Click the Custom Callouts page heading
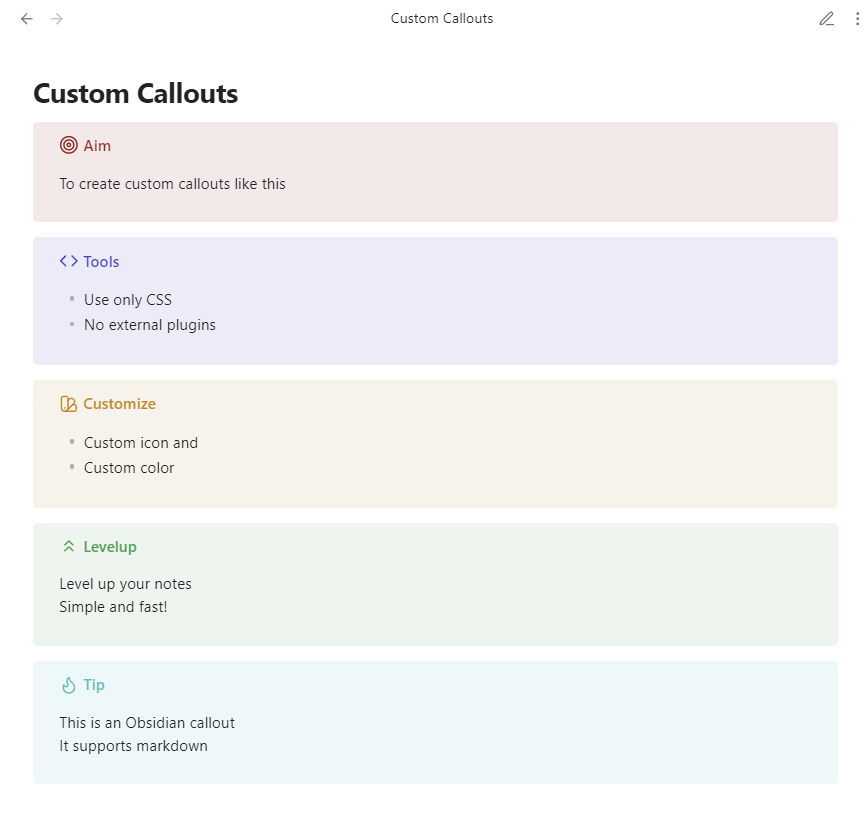The image size is (868, 824). pyautogui.click(x=135, y=93)
